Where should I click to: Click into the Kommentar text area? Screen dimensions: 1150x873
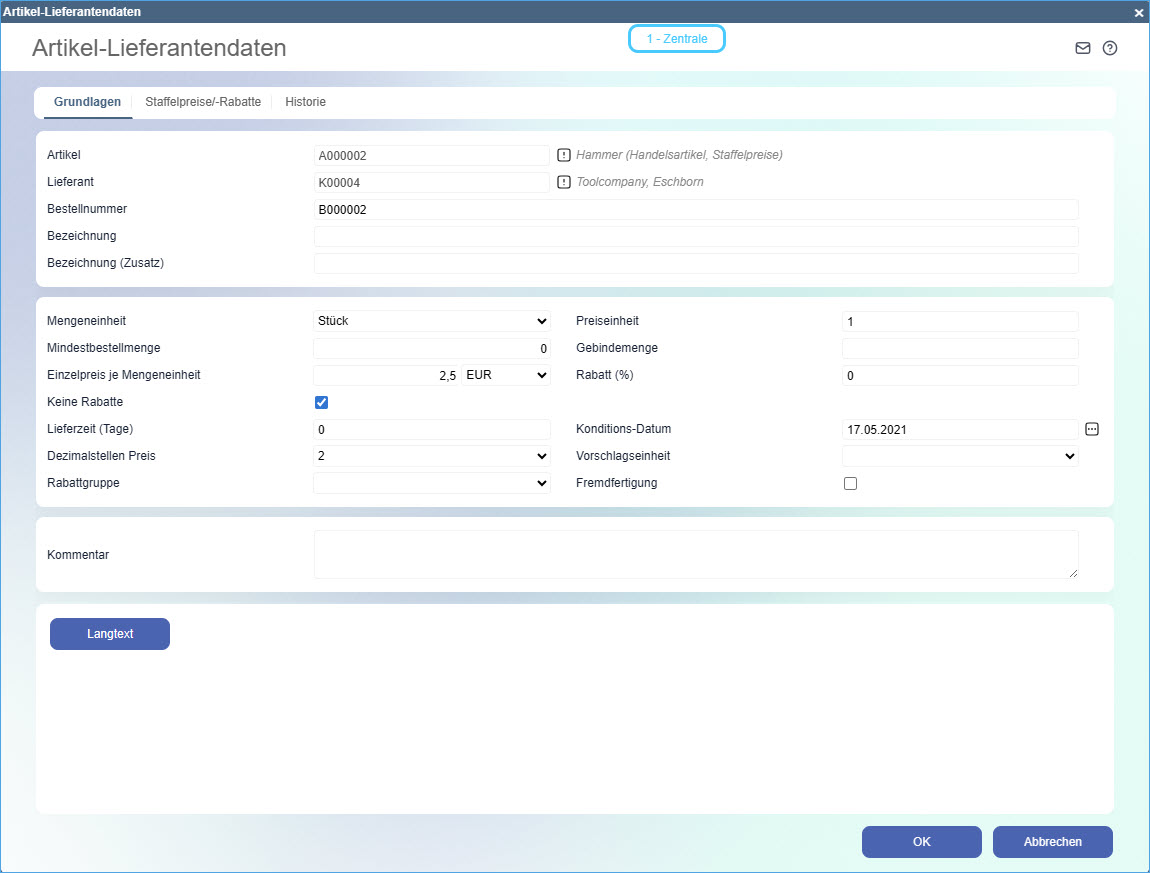695,554
